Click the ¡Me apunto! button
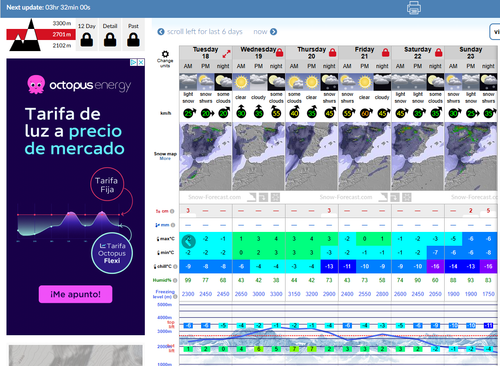The height and width of the screenshot is (366, 500). [75, 294]
